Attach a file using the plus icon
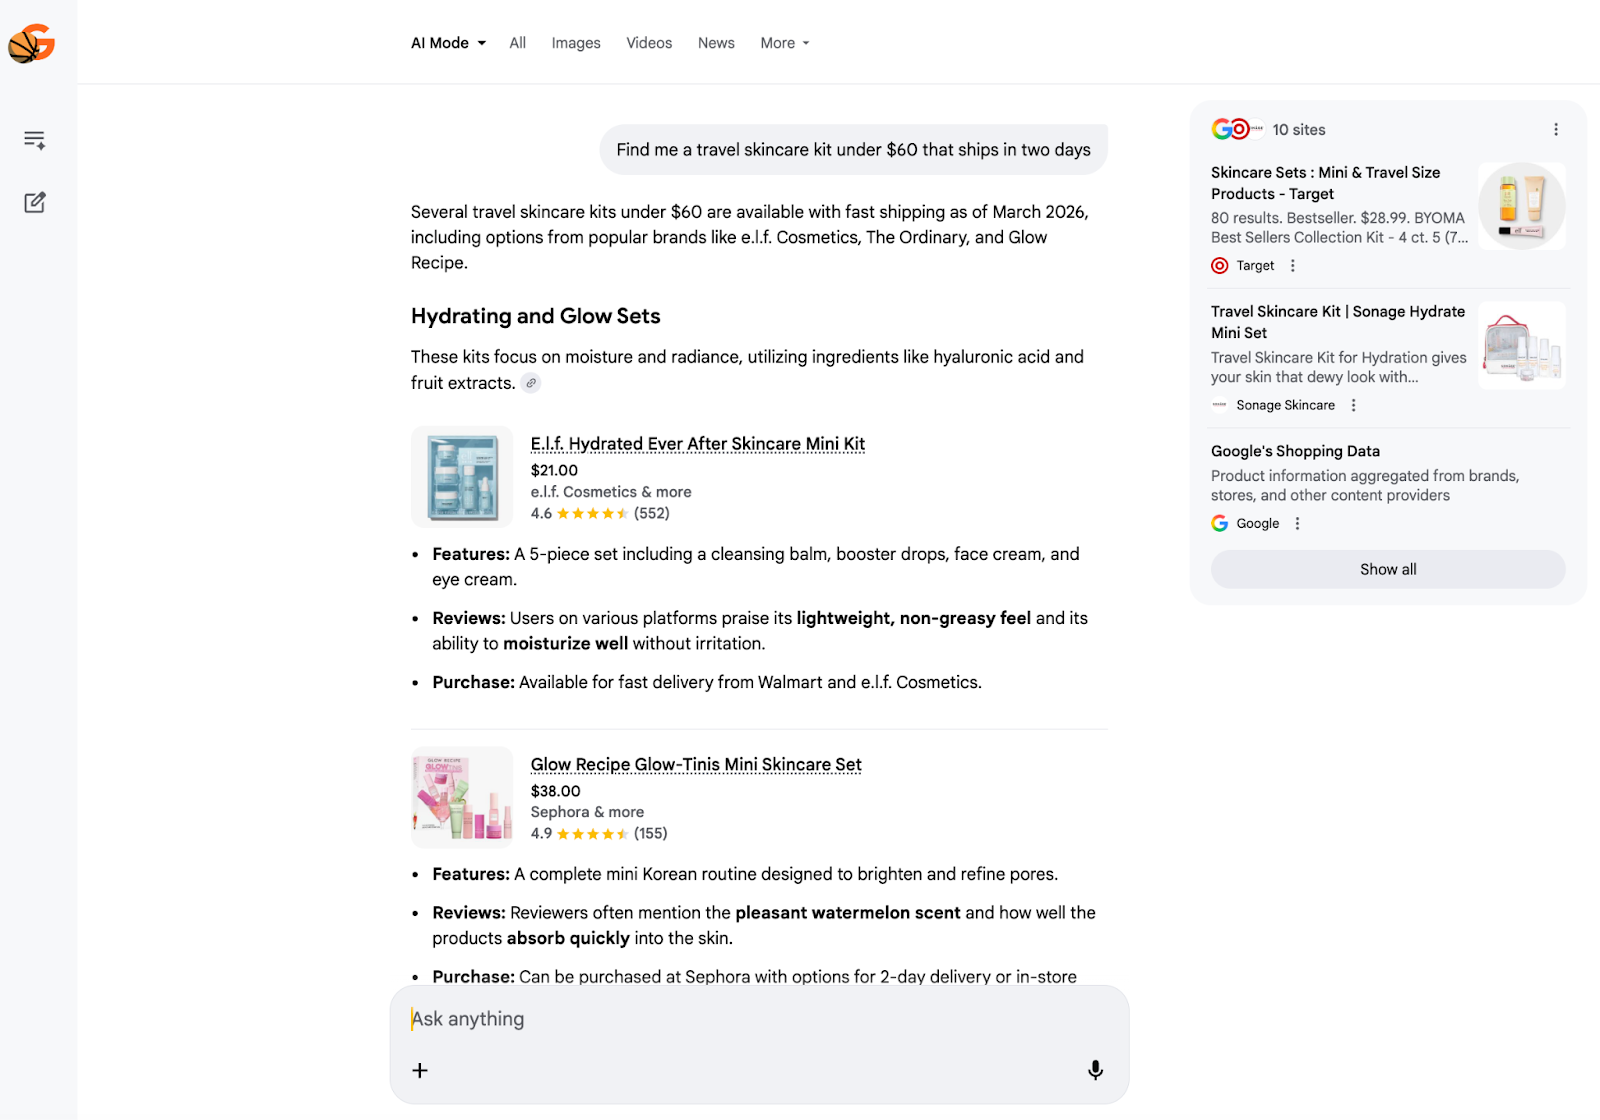The height and width of the screenshot is (1120, 1600). [420, 1070]
